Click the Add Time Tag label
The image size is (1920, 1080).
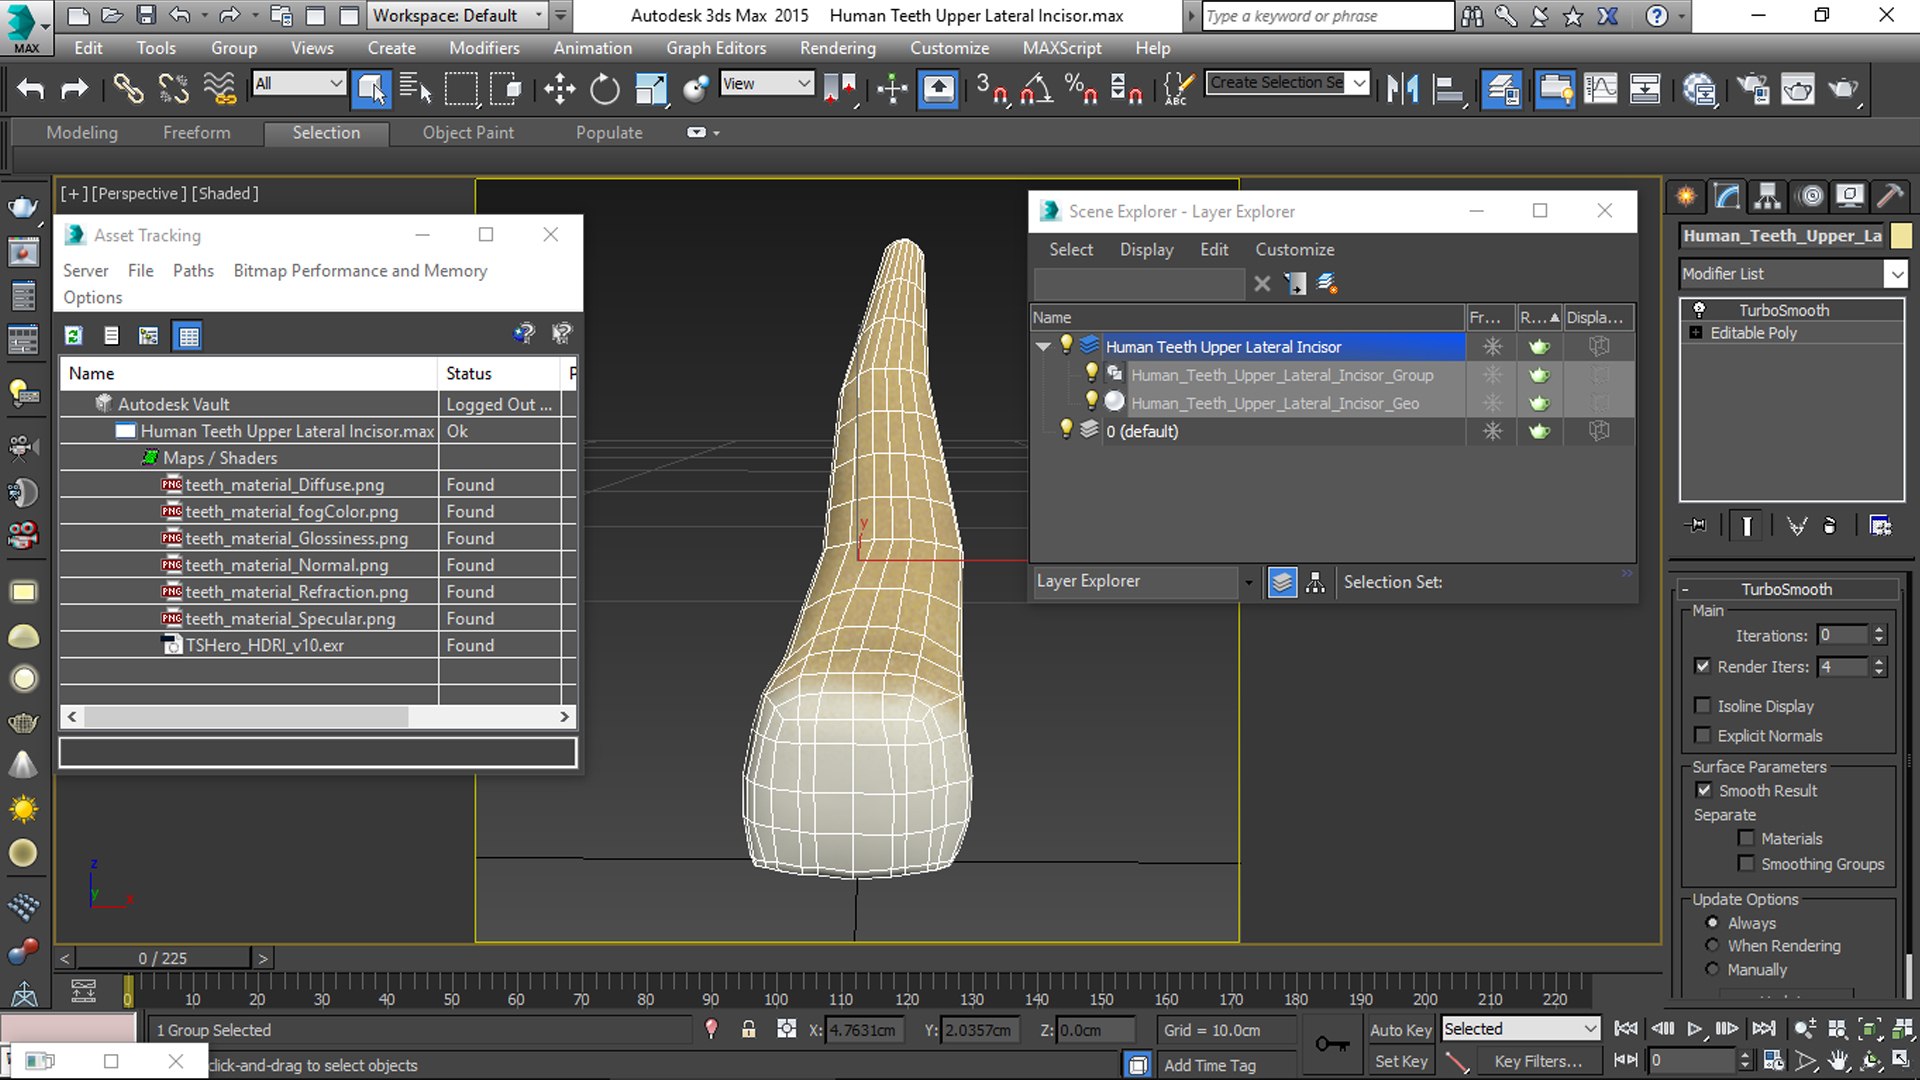pos(1209,1066)
